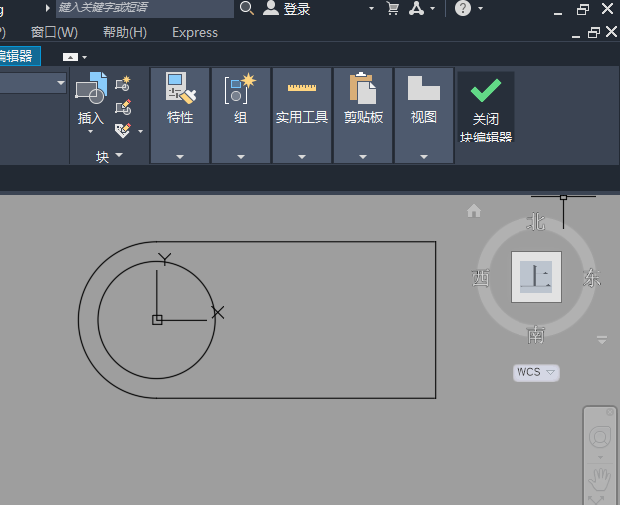Viewport: 620px width, 505px height.
Task: Open the Autodesk App Store cart icon
Action: (x=392, y=9)
